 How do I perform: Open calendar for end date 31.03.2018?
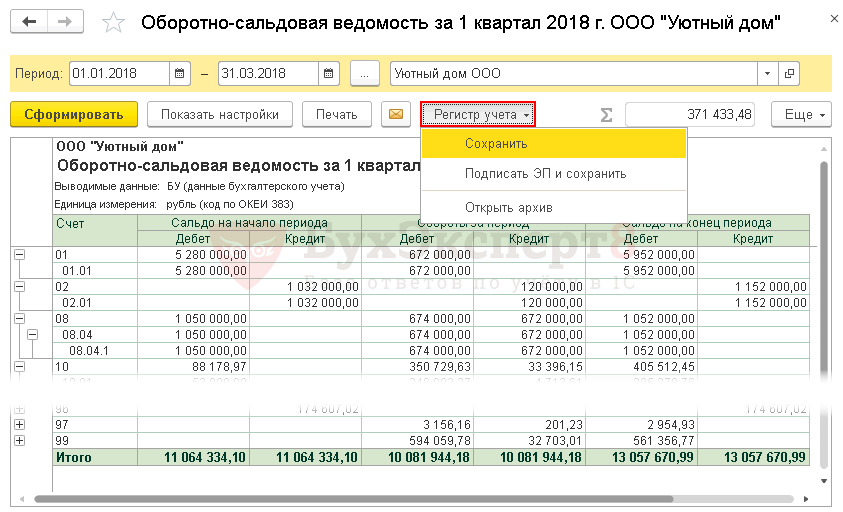tap(329, 73)
